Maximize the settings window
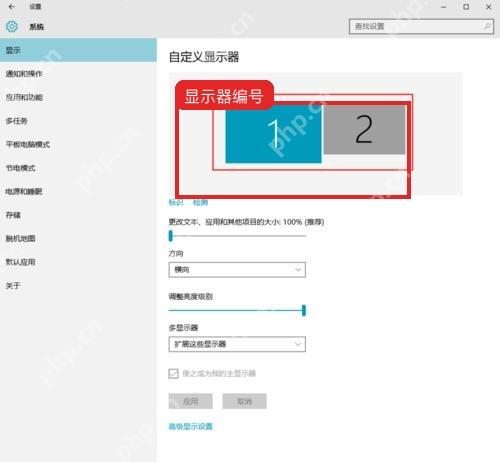This screenshot has height=462, width=500. point(466,7)
